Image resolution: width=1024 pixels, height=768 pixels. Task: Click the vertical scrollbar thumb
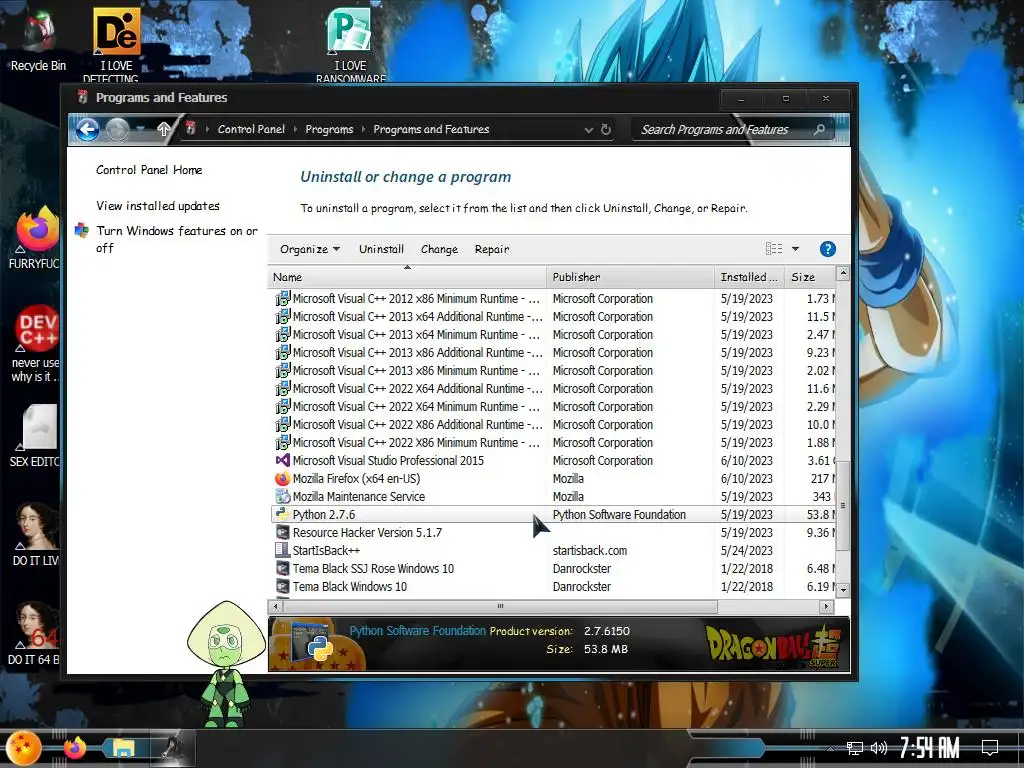pos(843,505)
